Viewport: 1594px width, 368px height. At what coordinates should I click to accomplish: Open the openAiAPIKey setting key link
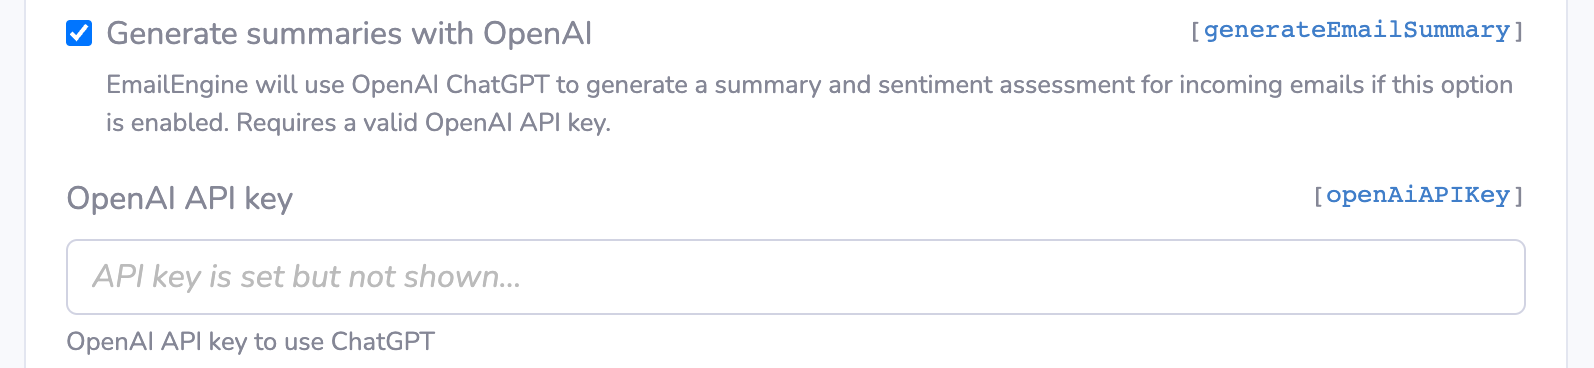(x=1417, y=195)
